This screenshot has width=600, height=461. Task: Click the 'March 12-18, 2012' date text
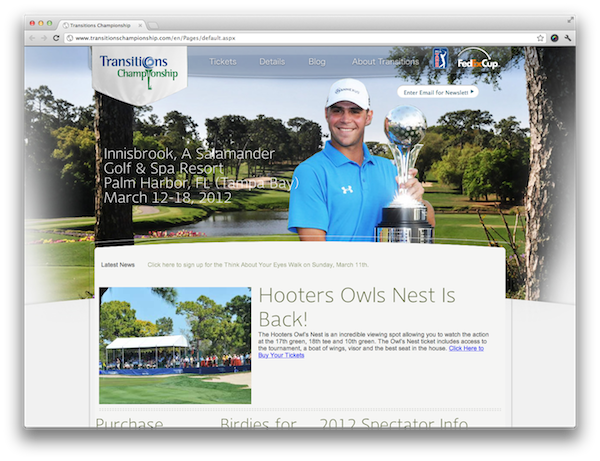[168, 198]
